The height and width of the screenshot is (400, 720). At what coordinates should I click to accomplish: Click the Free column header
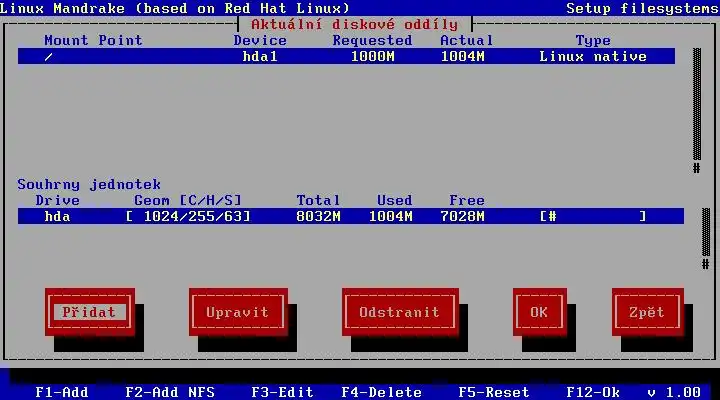(467, 200)
